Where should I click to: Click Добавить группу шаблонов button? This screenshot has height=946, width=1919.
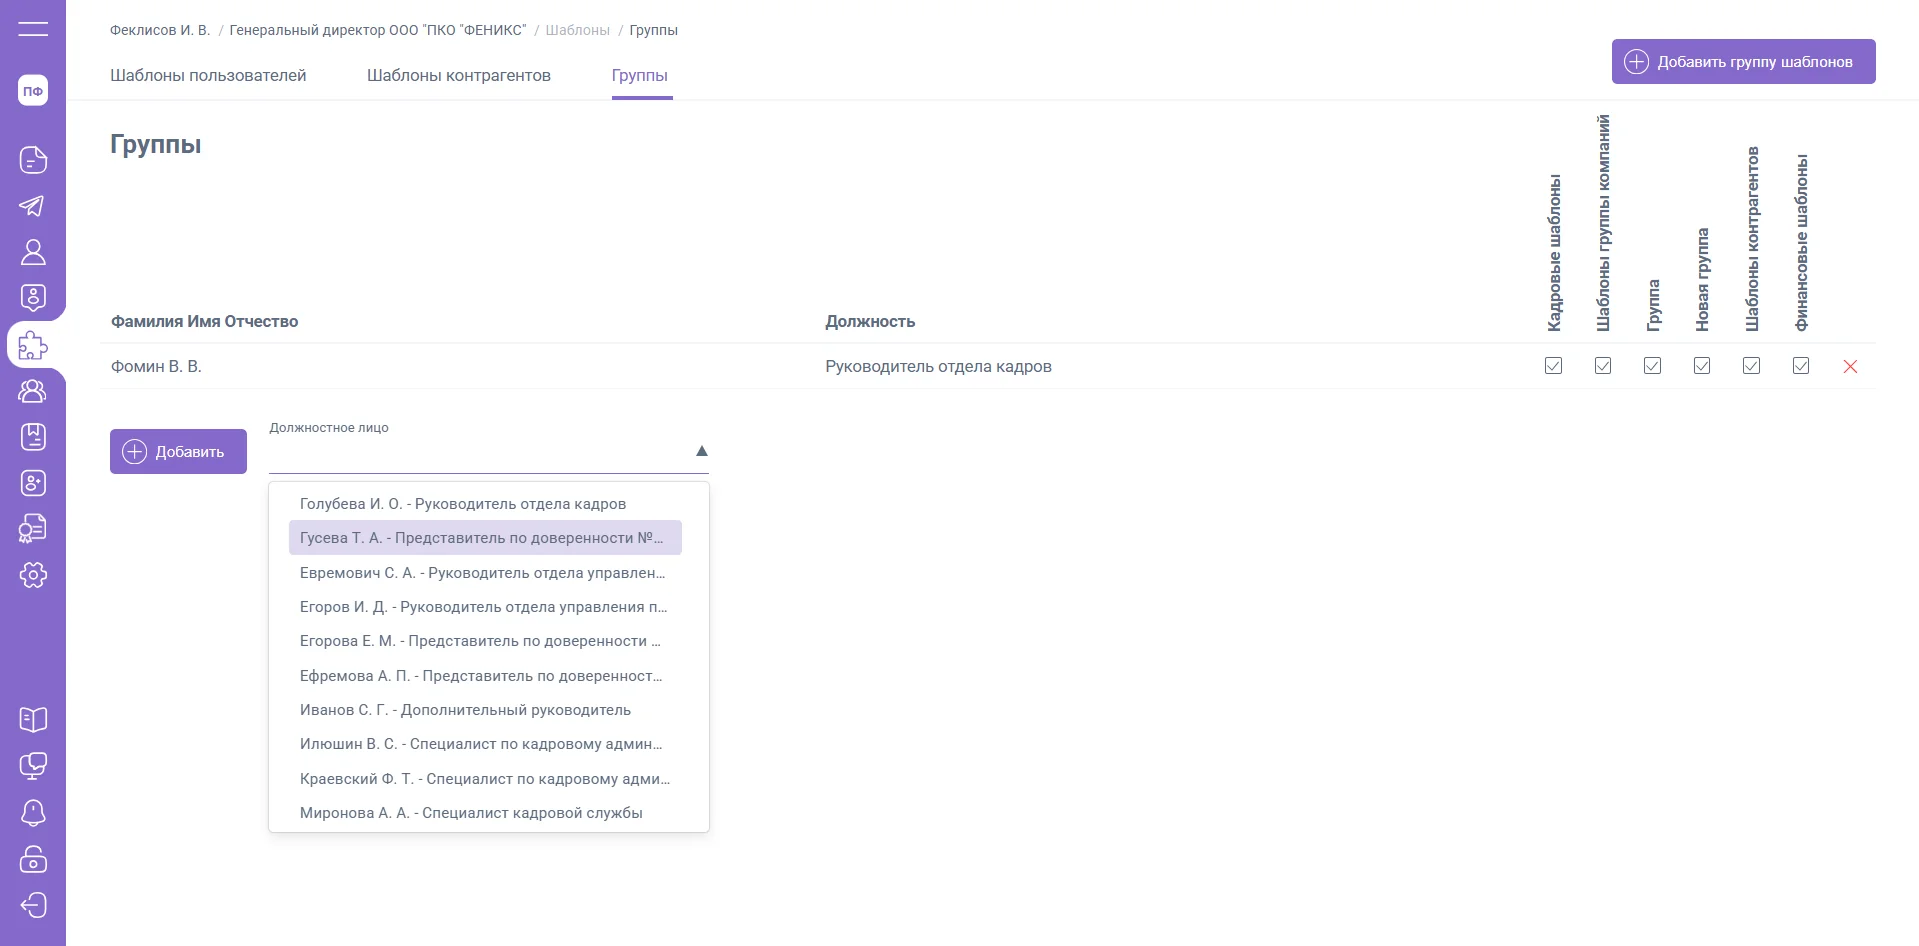pos(1743,62)
